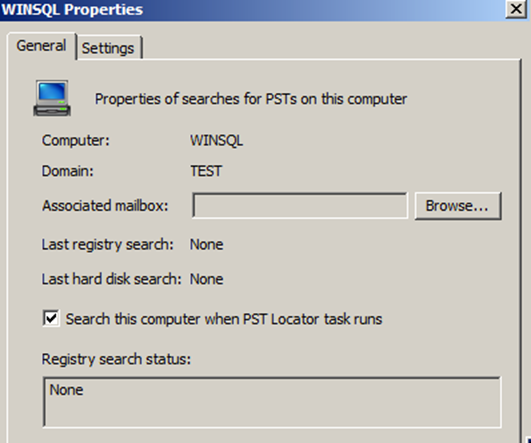The height and width of the screenshot is (443, 531).
Task: Click the WINSQL computer name value
Action: pyautogui.click(x=216, y=141)
